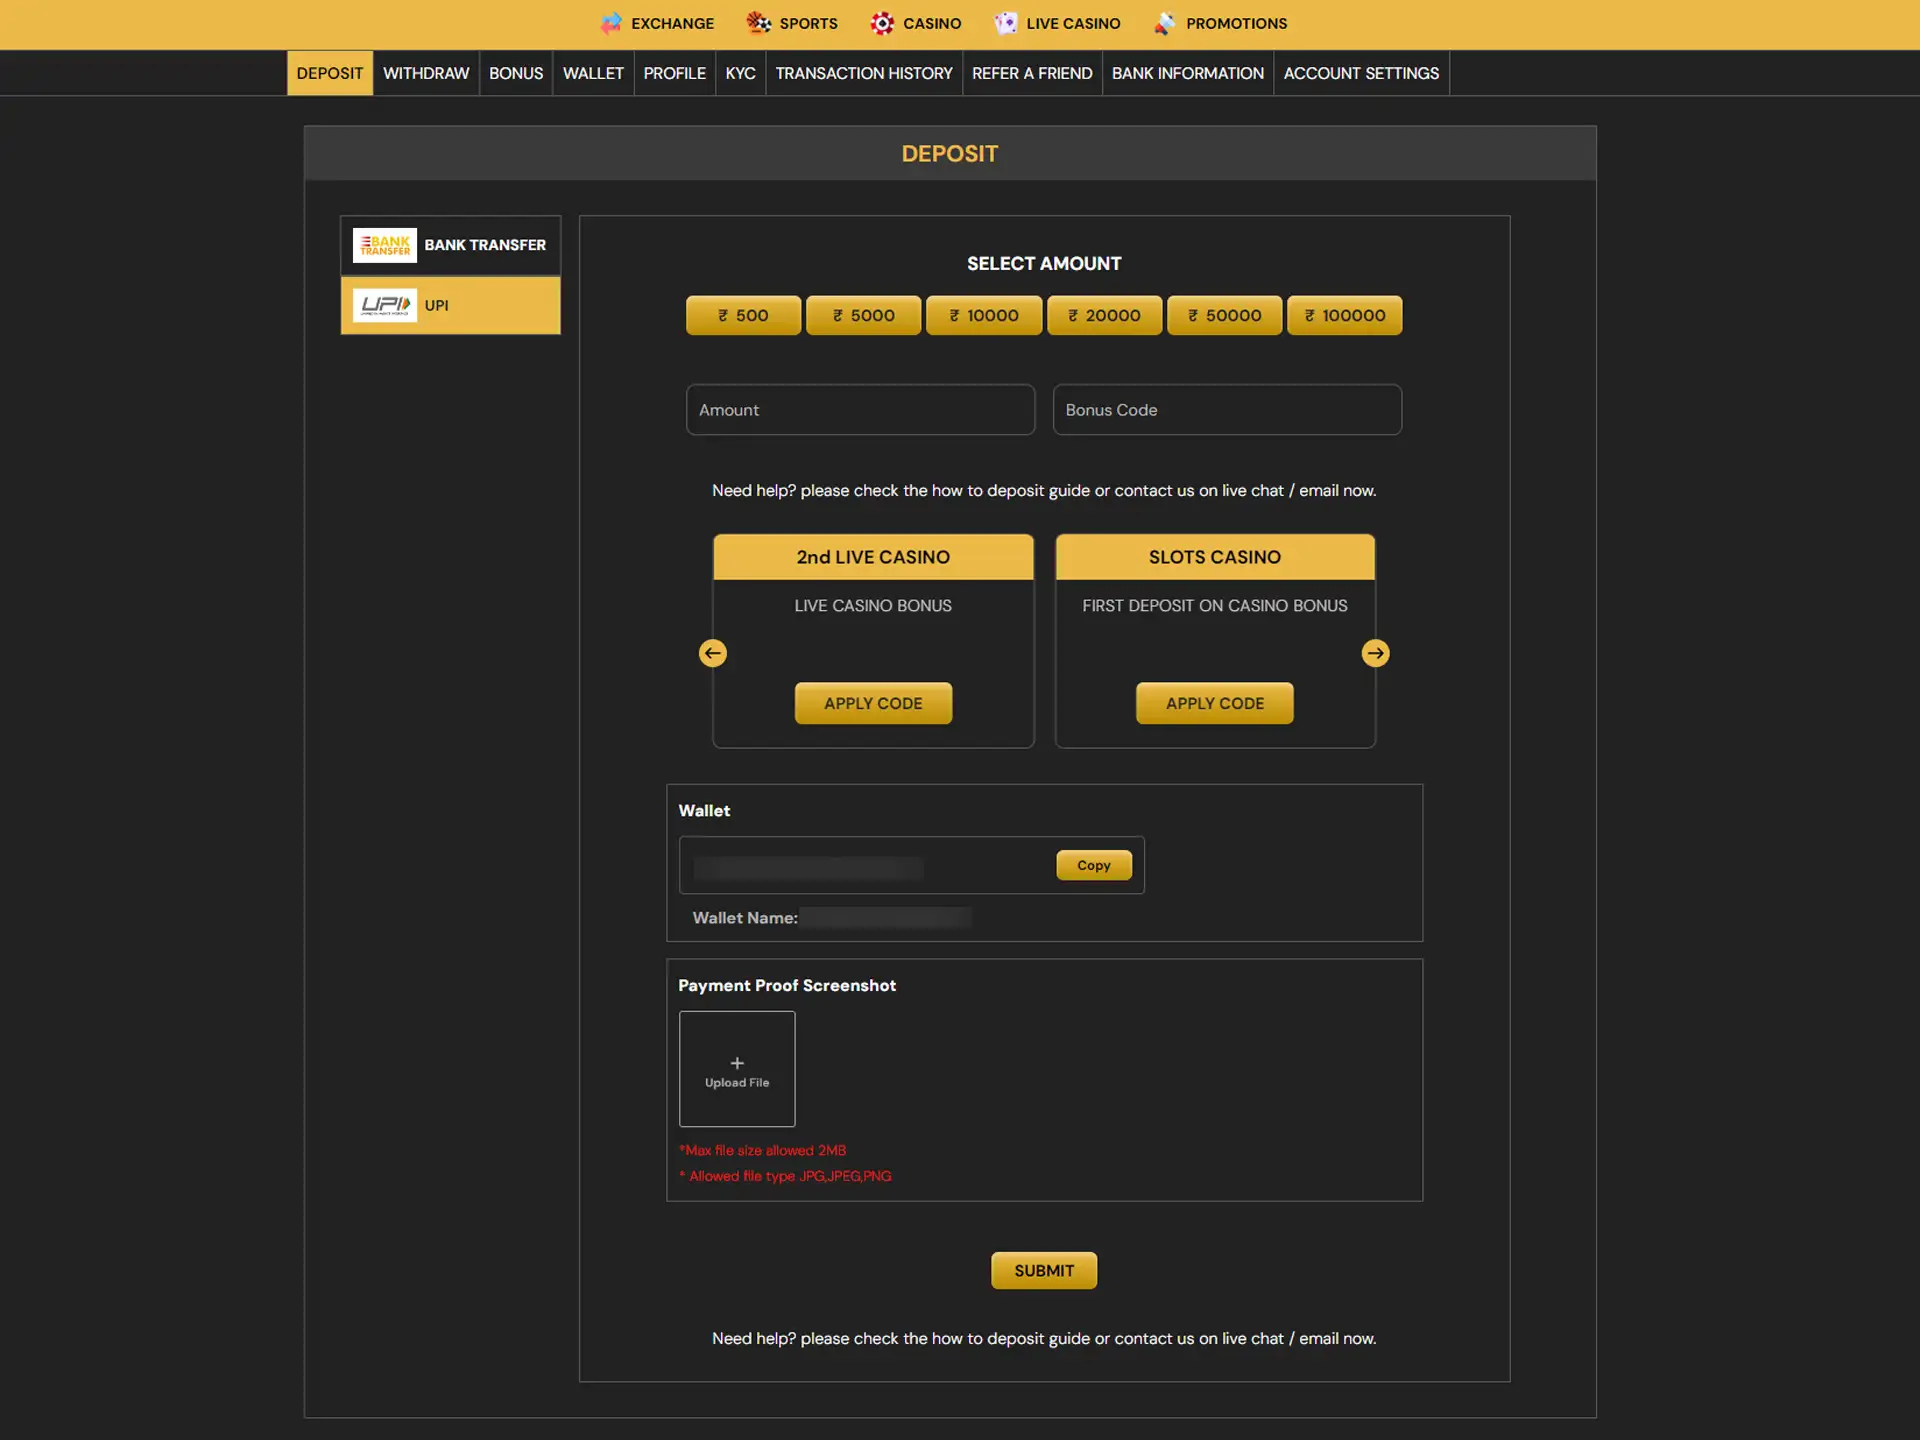
Task: Open the WITHDRAW tab
Action: (x=425, y=73)
